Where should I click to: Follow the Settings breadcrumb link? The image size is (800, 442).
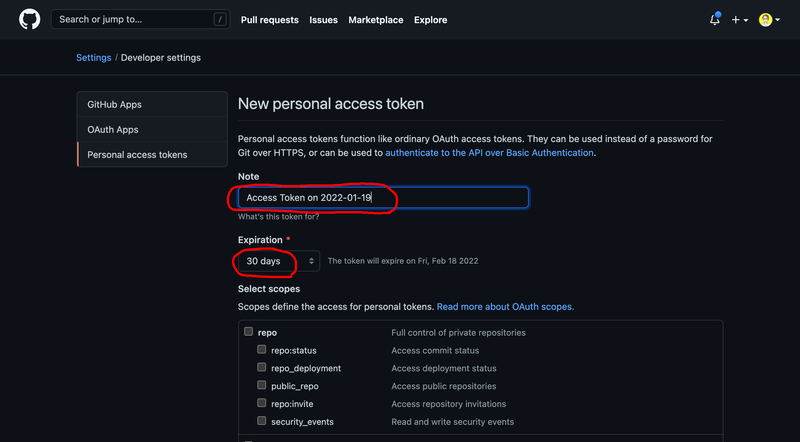click(94, 58)
